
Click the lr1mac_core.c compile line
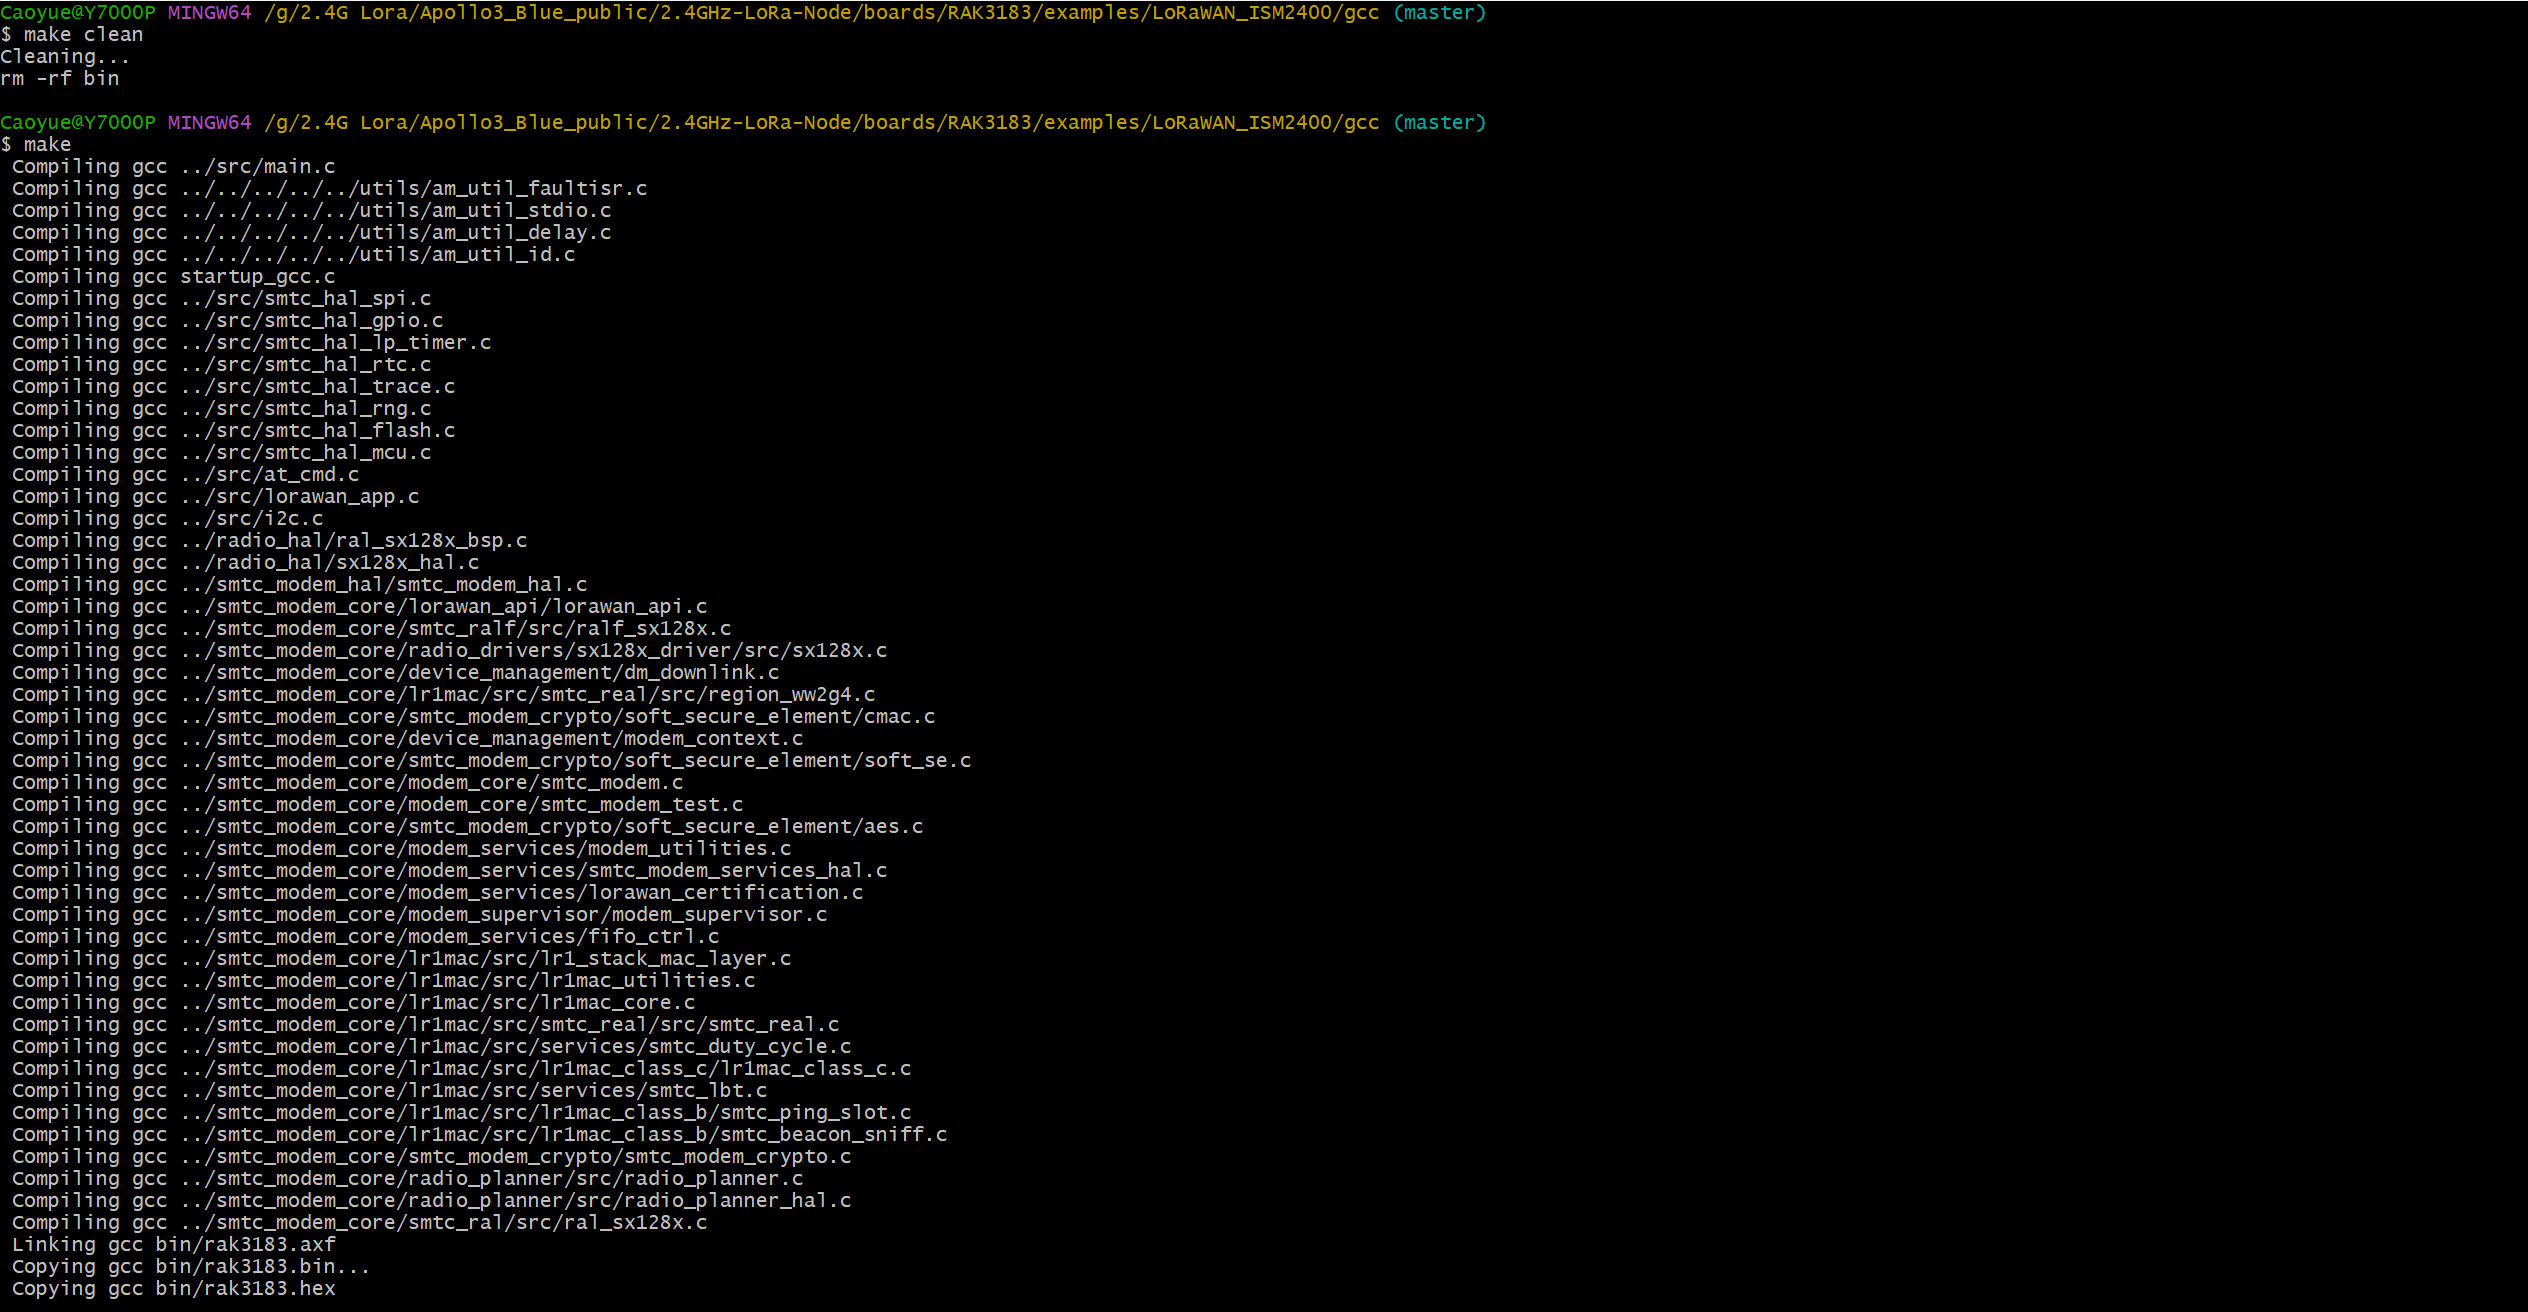point(353,1003)
